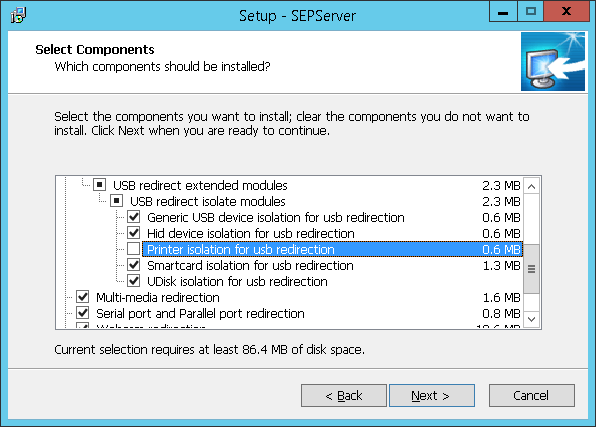Uncheck UDisk isolation for usb redirection
The height and width of the screenshot is (427, 596).
[x=133, y=281]
